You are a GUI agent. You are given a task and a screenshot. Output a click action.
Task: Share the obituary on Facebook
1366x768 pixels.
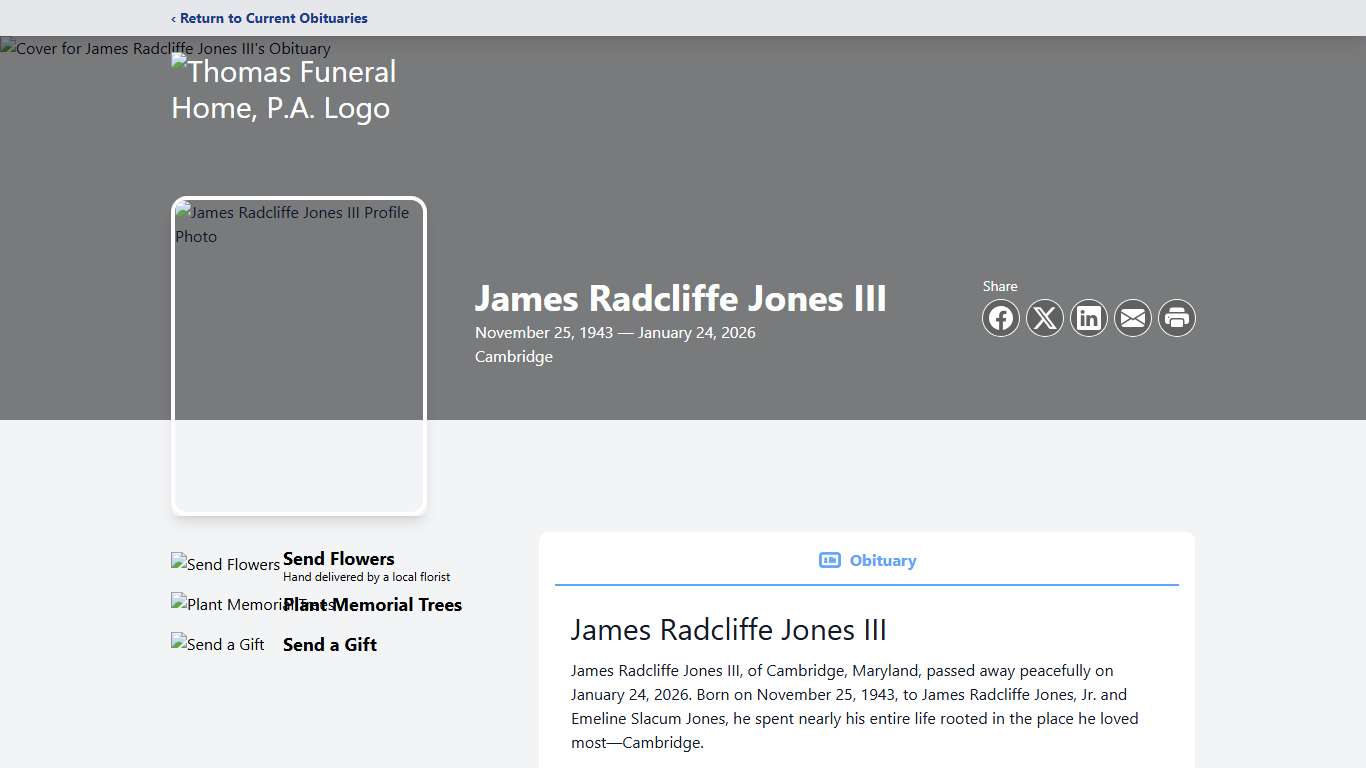coord(1001,318)
